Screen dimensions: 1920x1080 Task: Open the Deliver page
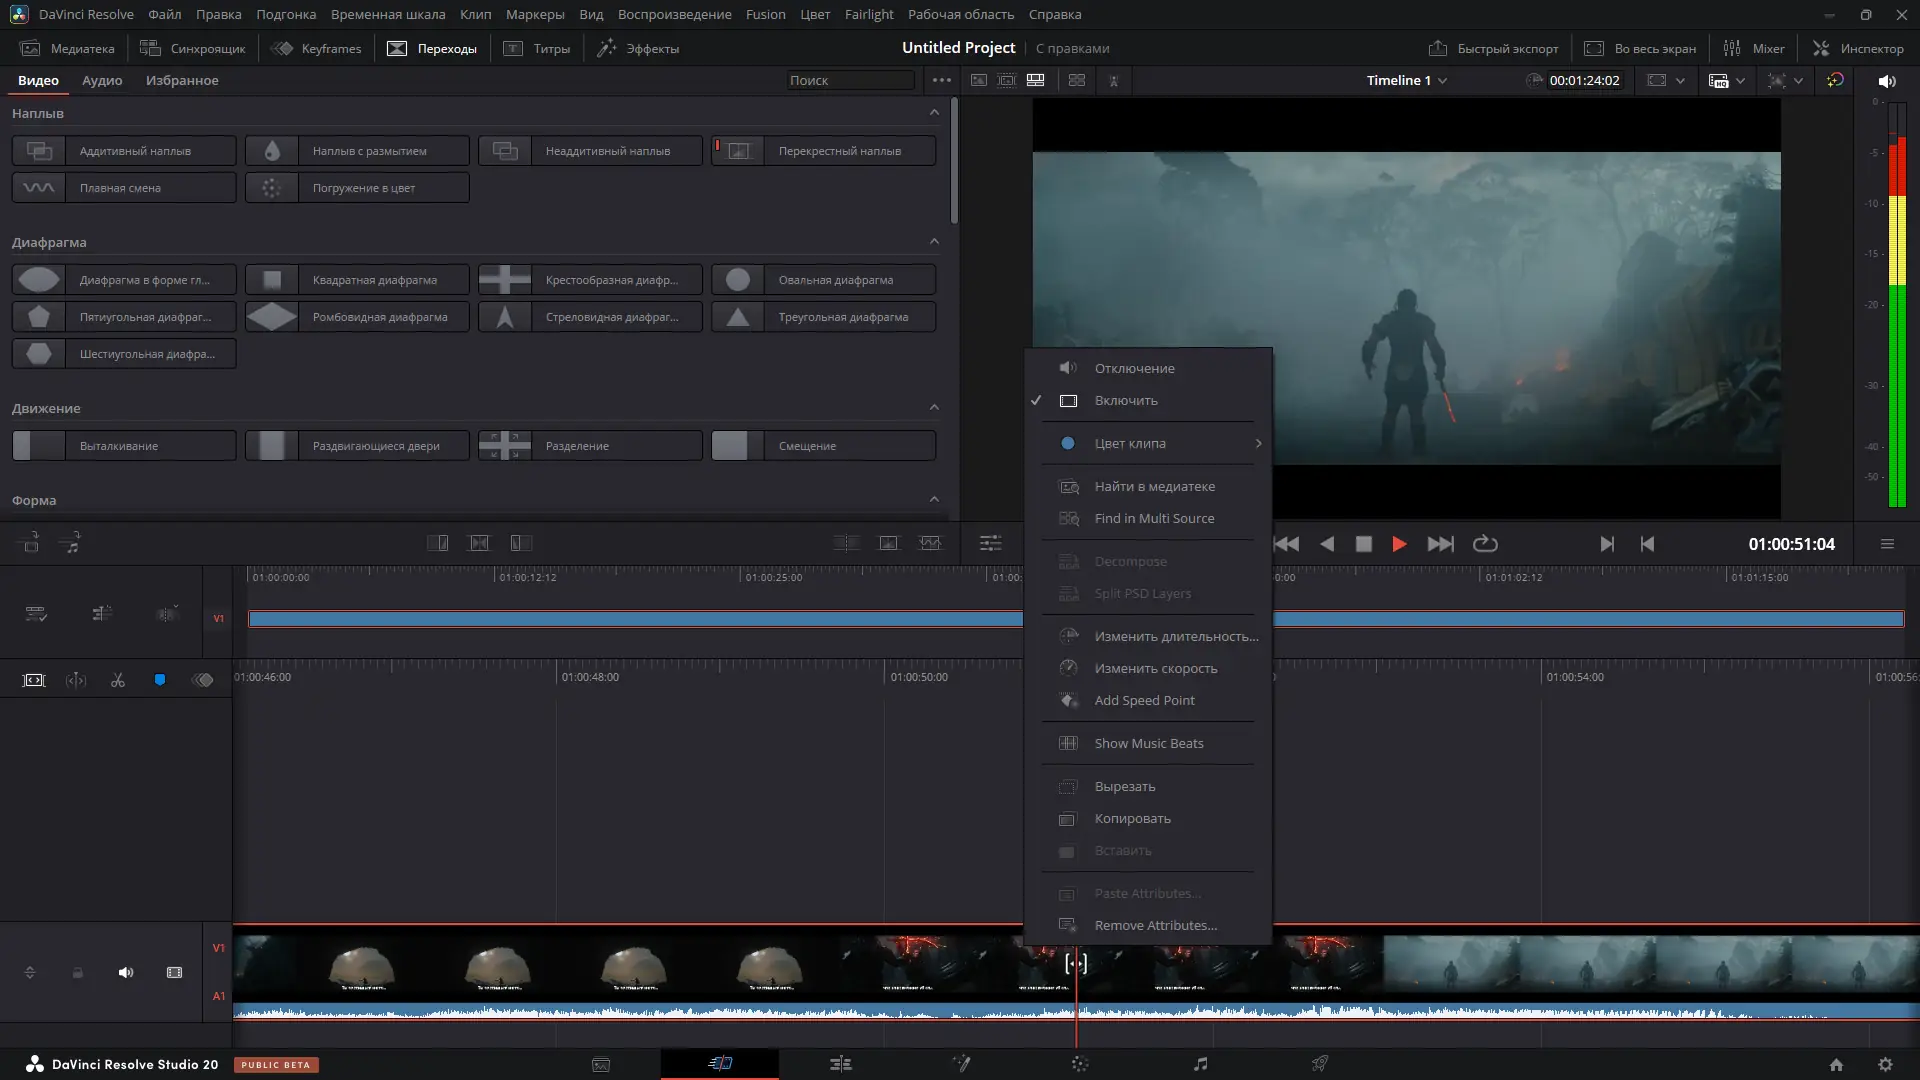click(1319, 1063)
